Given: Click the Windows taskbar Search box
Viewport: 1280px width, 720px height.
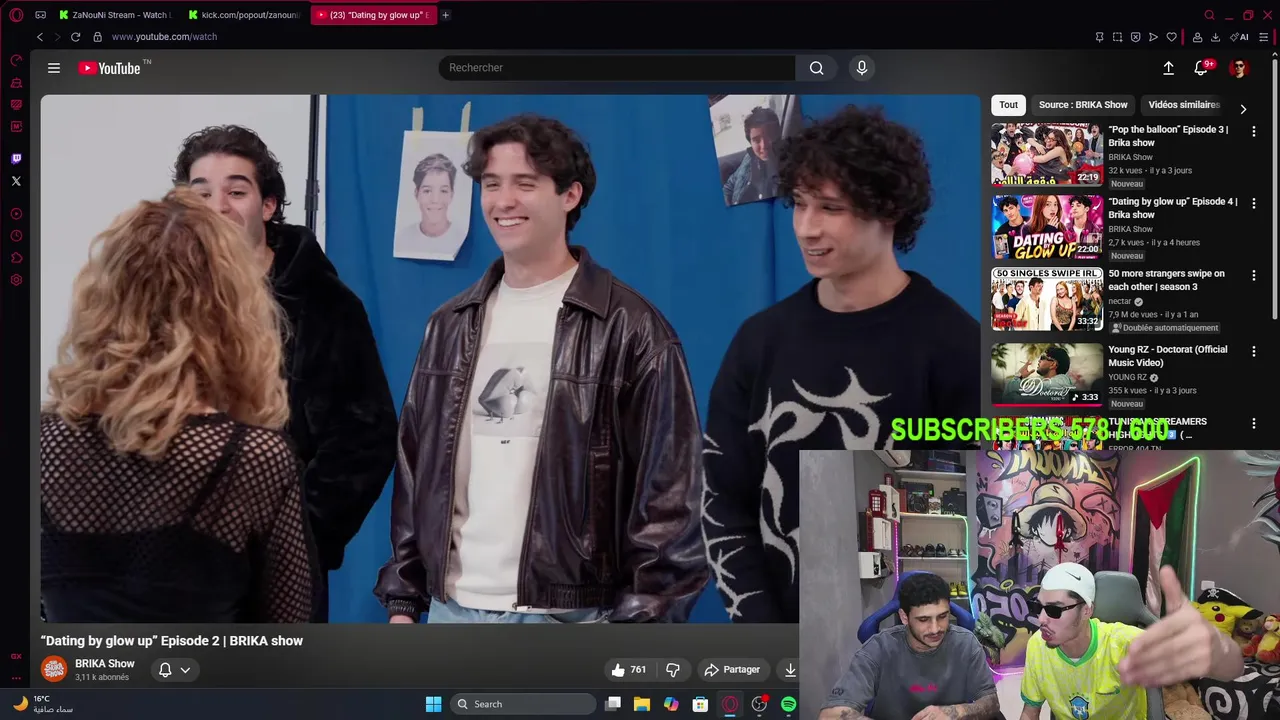Looking at the screenshot, I should tap(524, 704).
